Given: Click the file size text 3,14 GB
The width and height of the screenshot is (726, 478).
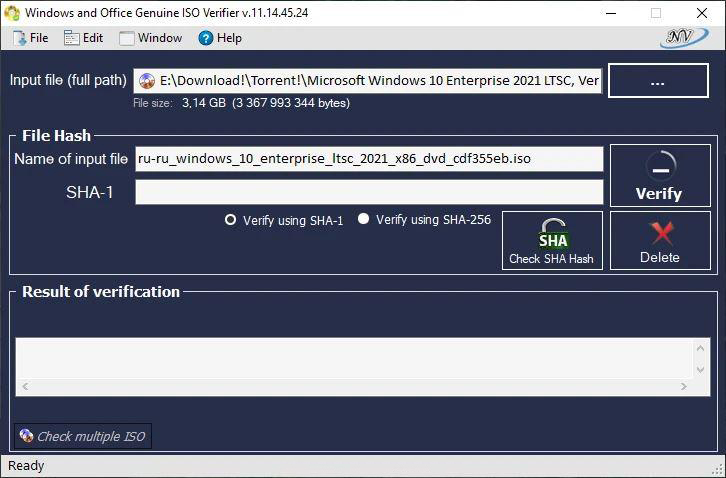Looking at the screenshot, I should pos(203,103).
